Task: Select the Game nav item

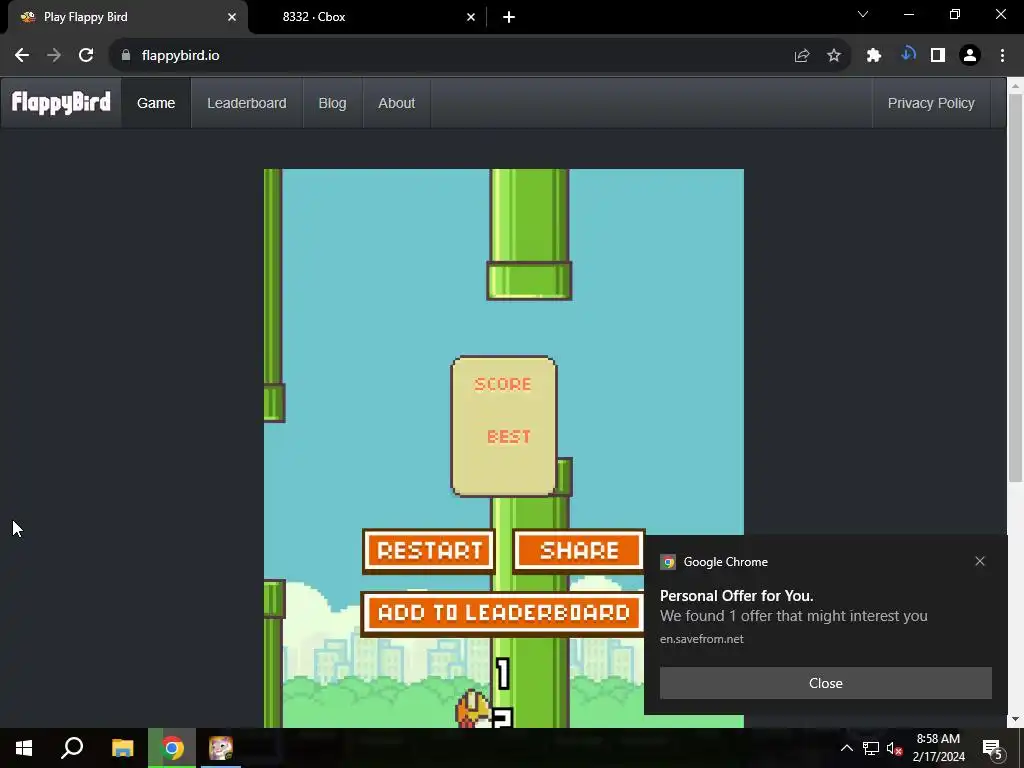Action: [156, 103]
